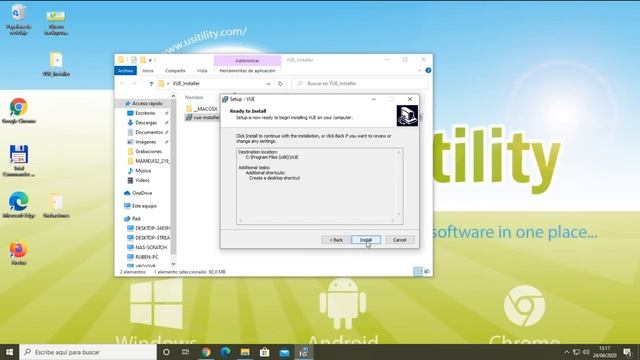Open Descargas in quick access
The width and height of the screenshot is (640, 360).
coord(146,123)
